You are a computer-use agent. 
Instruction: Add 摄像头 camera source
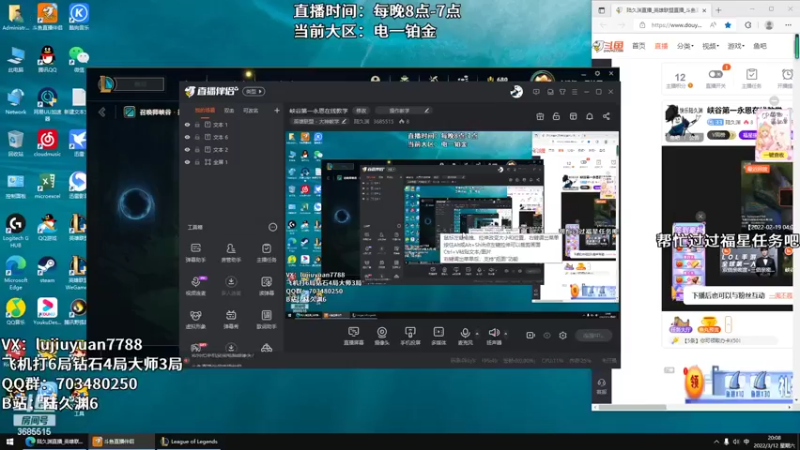(x=382, y=336)
